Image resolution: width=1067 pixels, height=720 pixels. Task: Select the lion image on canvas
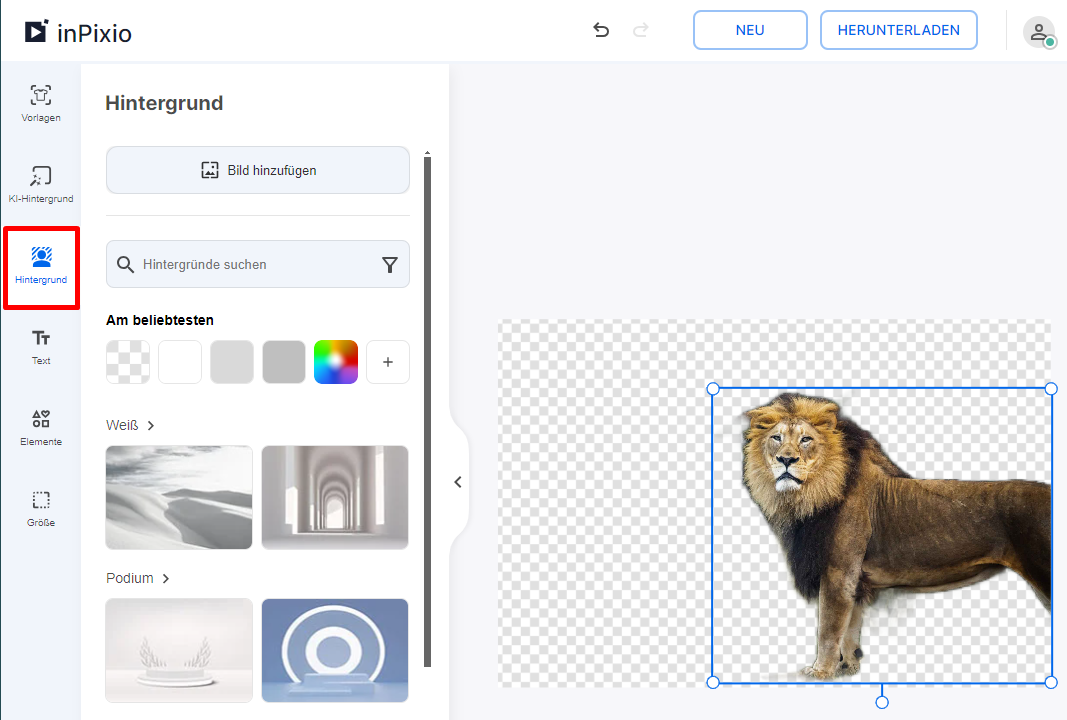tap(882, 536)
